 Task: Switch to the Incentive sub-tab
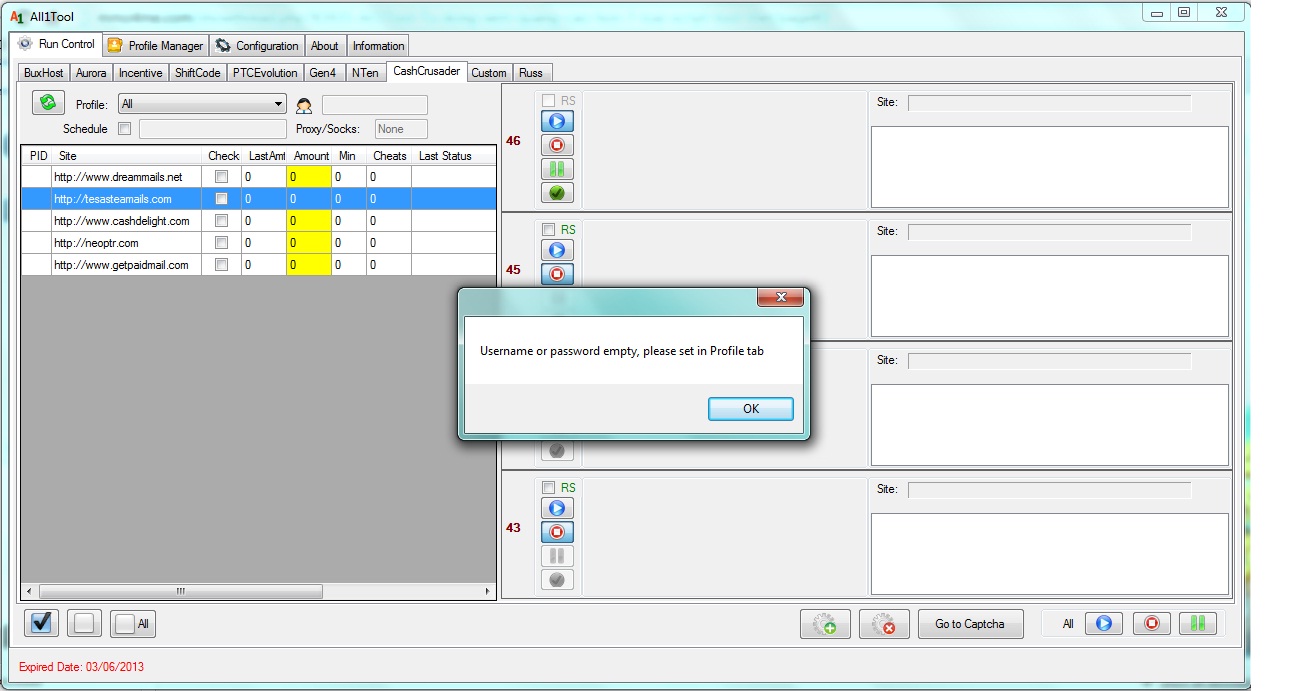141,73
